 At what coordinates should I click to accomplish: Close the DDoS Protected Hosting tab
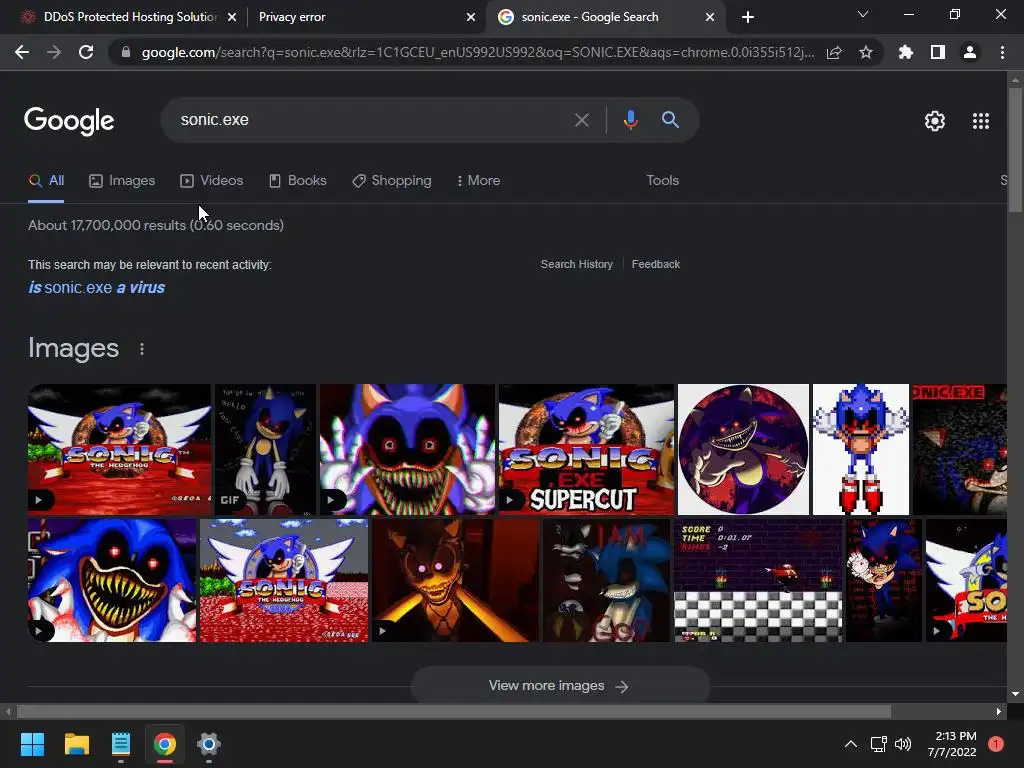(x=232, y=17)
